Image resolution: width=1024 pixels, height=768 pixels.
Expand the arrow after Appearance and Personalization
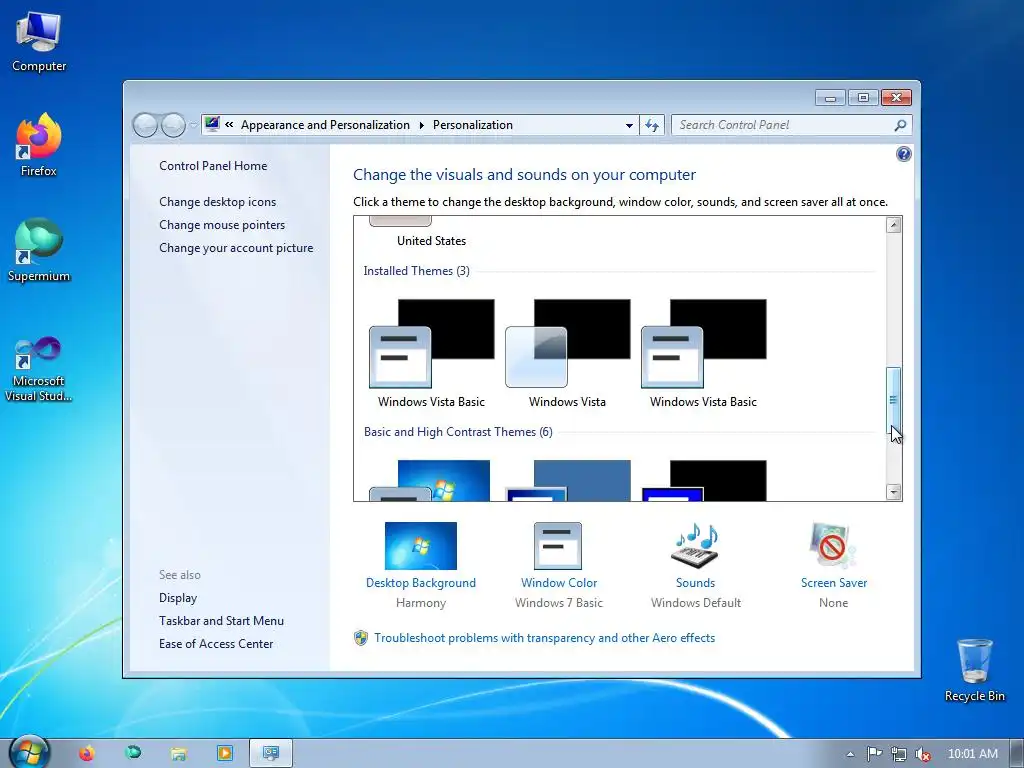pyautogui.click(x=421, y=125)
